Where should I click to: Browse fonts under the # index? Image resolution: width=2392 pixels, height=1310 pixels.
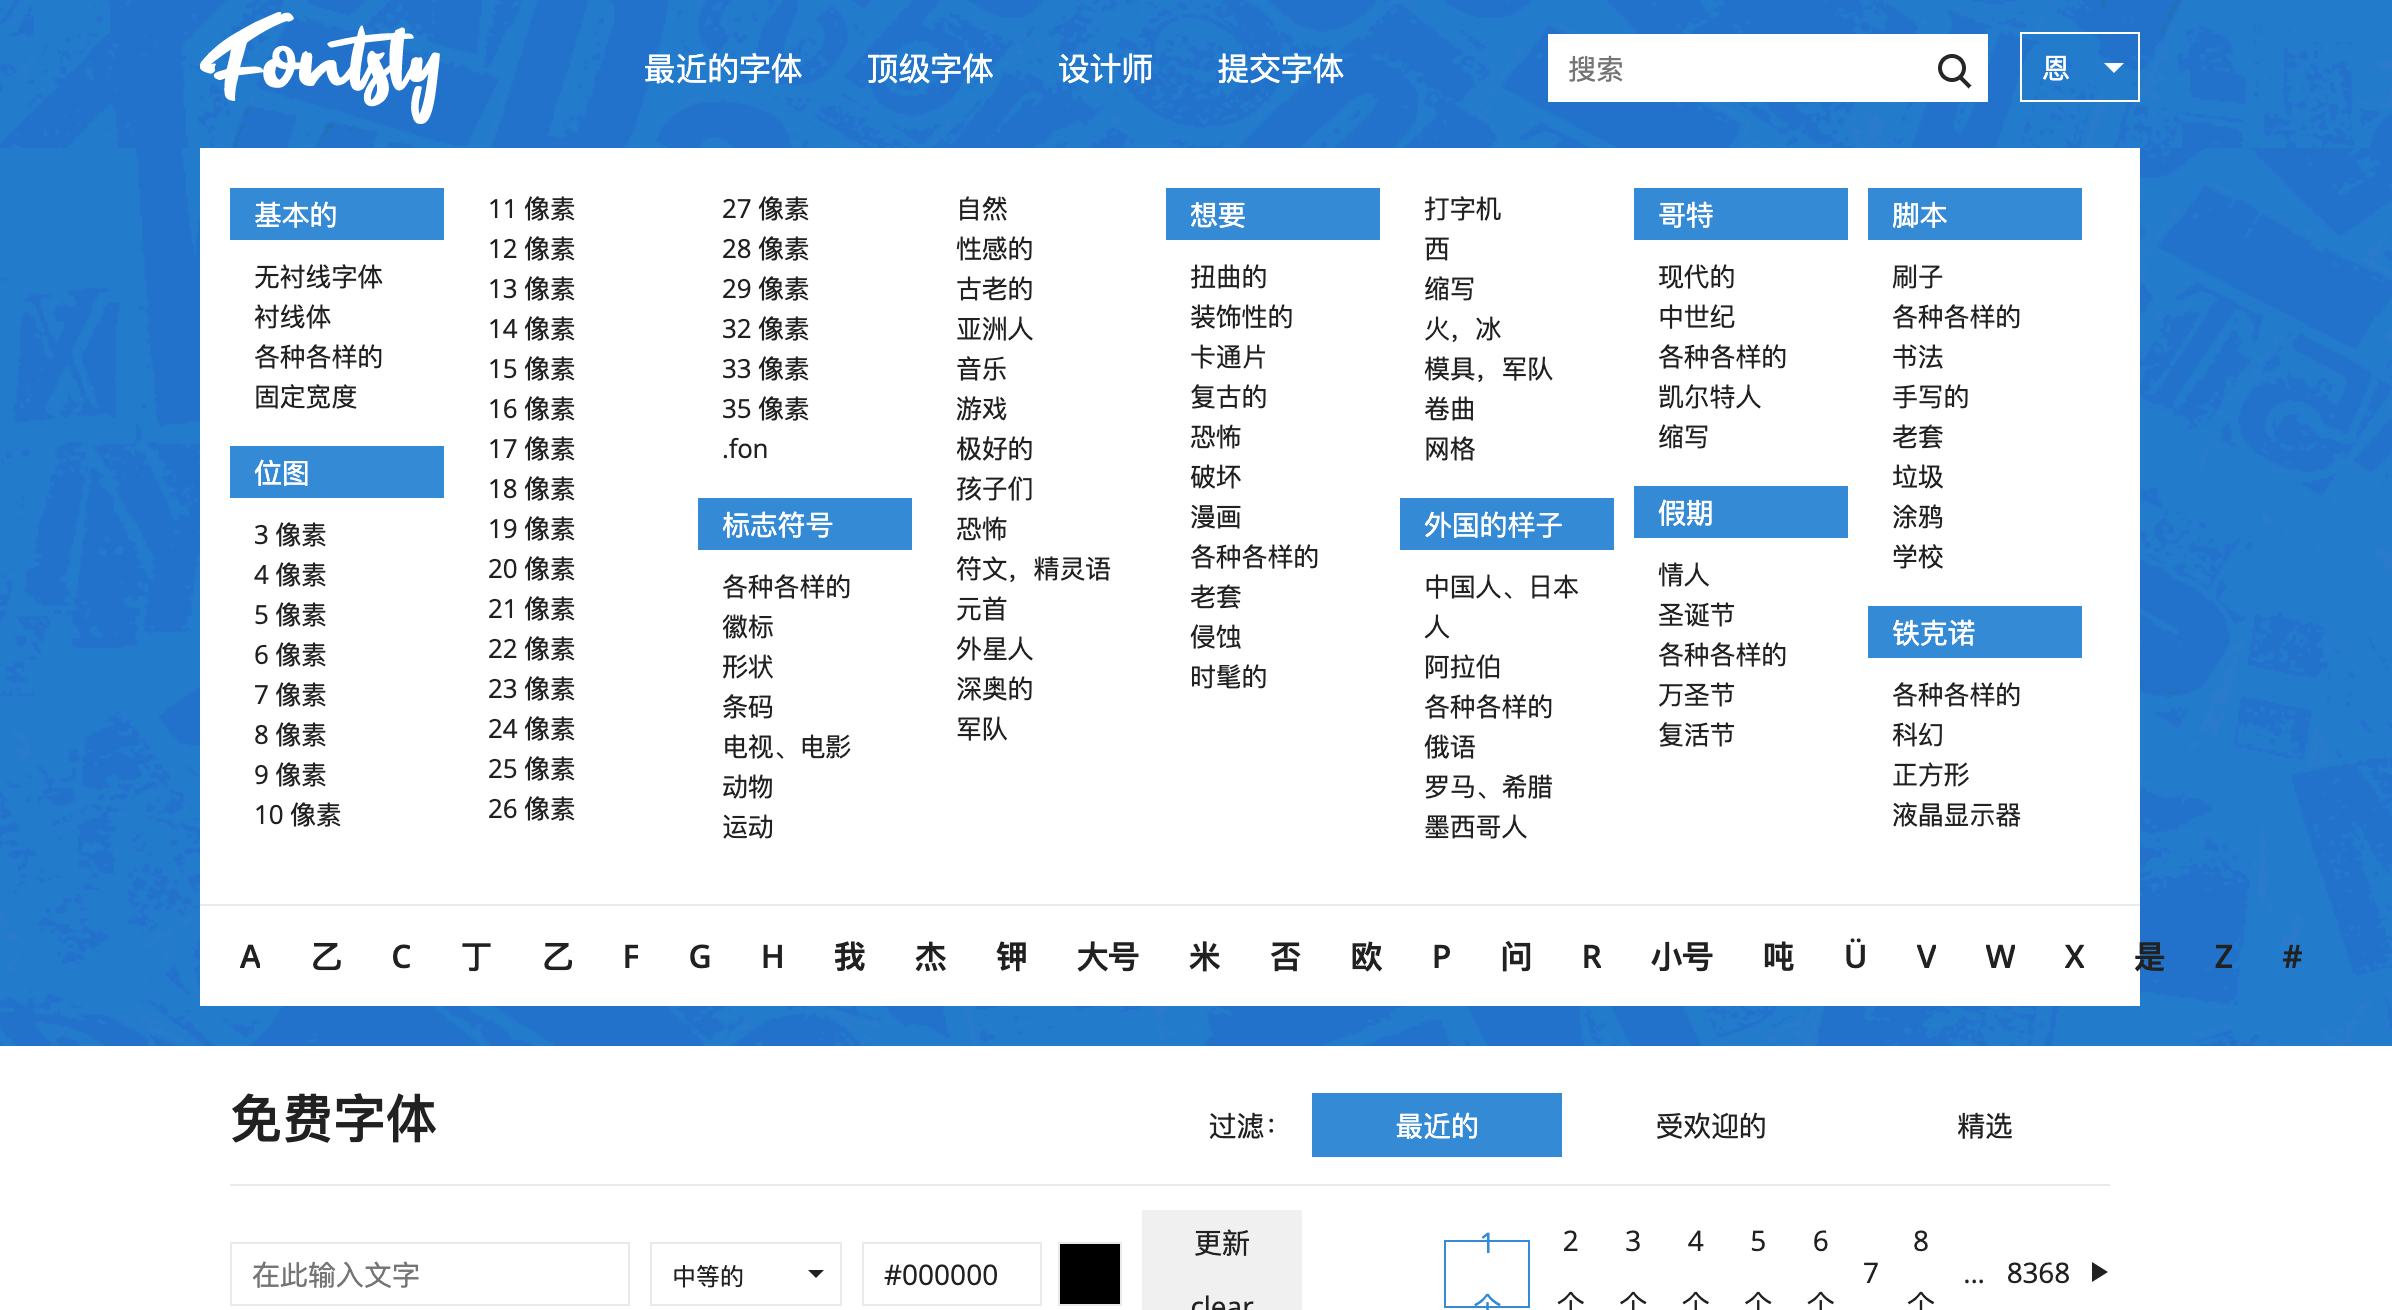(x=2292, y=957)
